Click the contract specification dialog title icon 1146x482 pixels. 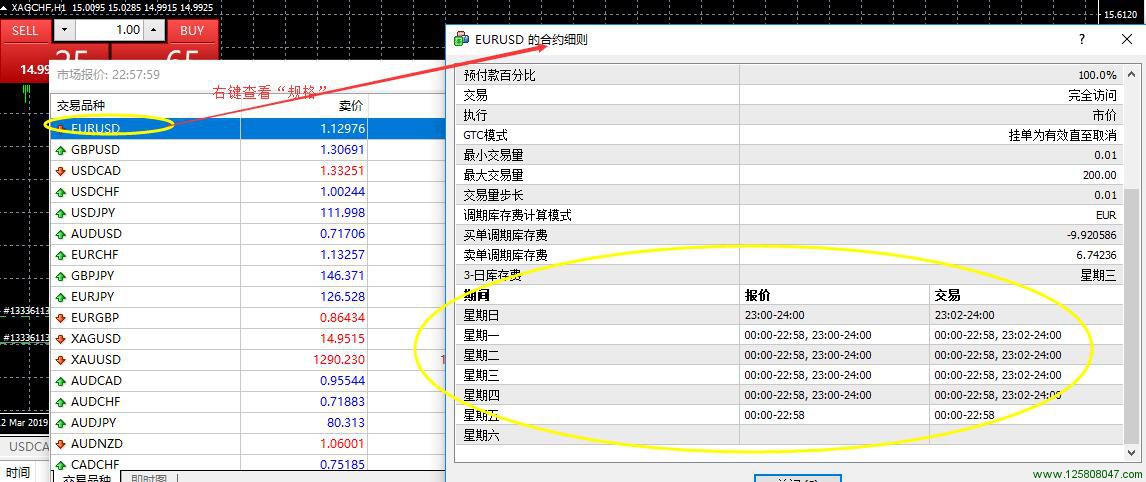461,39
